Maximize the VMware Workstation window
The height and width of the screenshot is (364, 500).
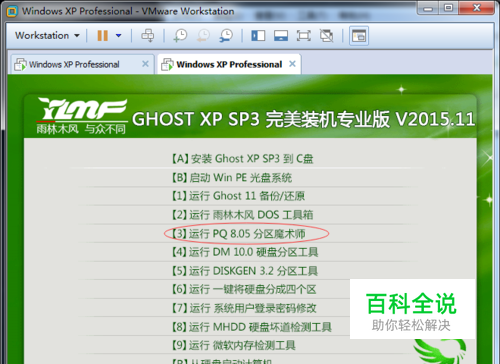click(x=449, y=8)
